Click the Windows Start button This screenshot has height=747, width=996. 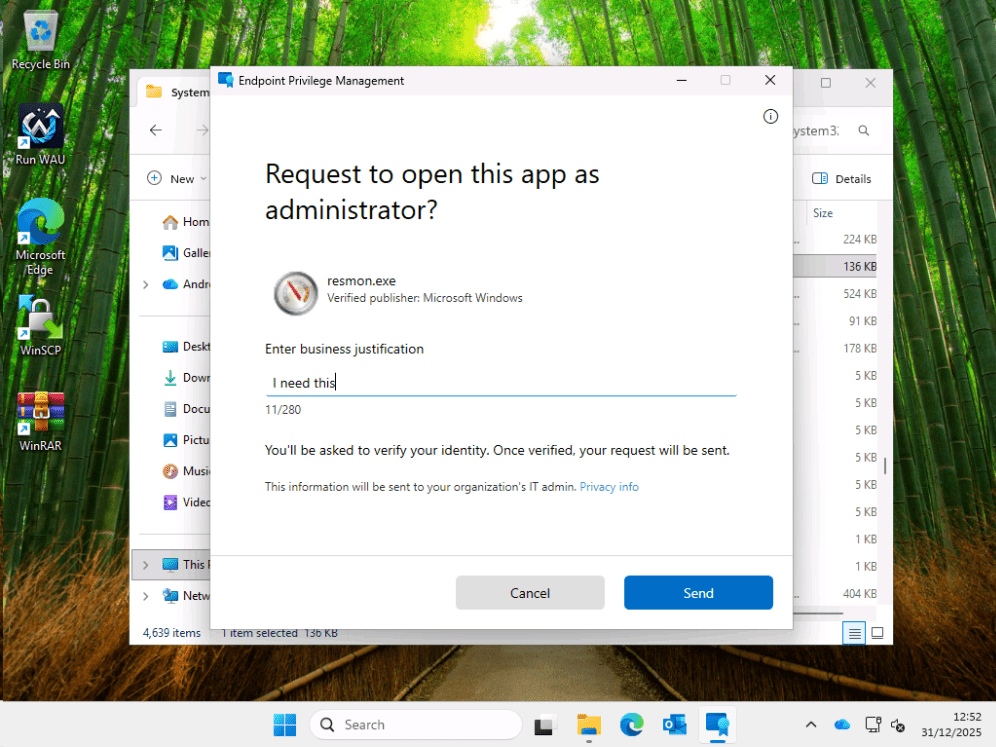pyautogui.click(x=285, y=725)
